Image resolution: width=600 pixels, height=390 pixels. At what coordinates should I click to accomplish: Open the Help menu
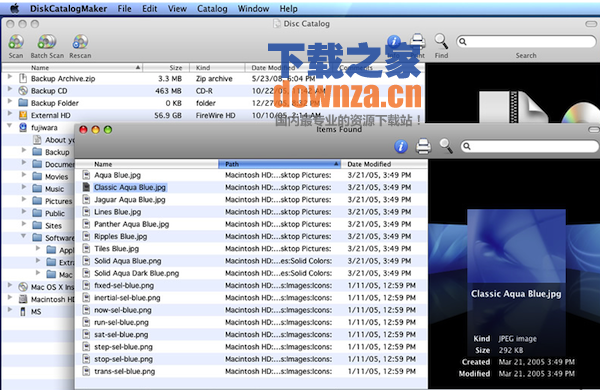288,8
